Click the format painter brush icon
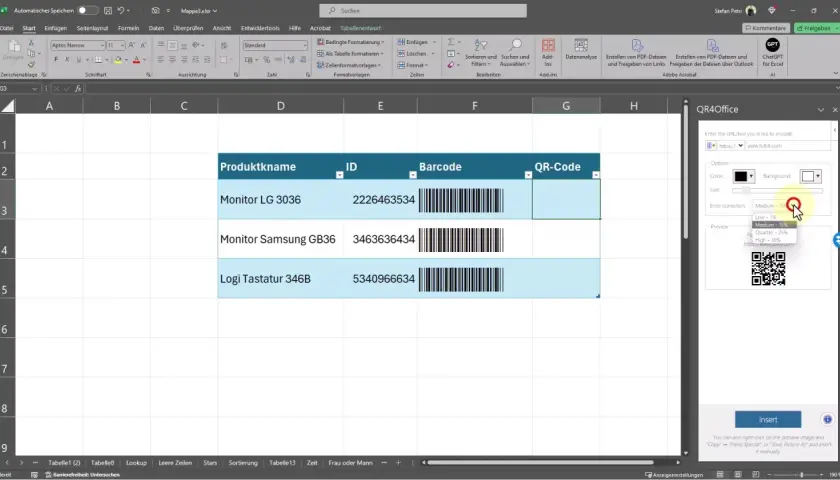This screenshot has height=480, width=840. [31, 64]
